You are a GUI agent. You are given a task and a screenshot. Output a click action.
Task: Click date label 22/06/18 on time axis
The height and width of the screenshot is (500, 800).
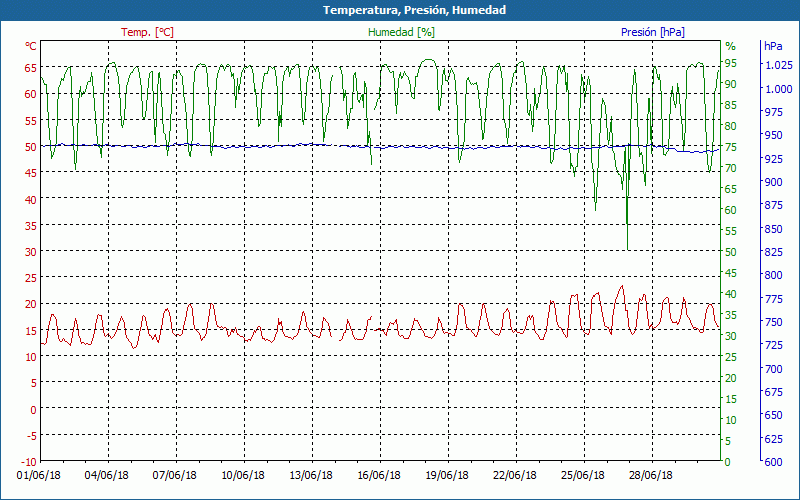pos(515,476)
